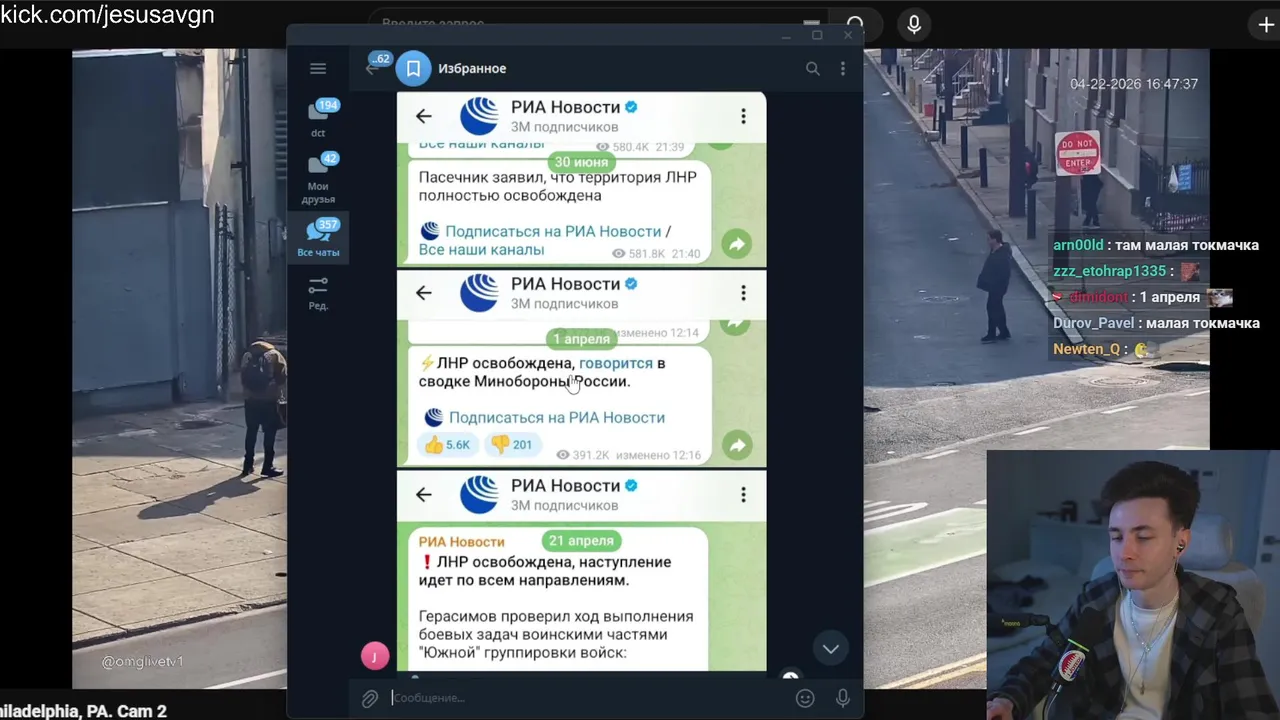Open the Мои друзья chat folder
Viewport: 1280px width, 720px height.
(x=318, y=178)
